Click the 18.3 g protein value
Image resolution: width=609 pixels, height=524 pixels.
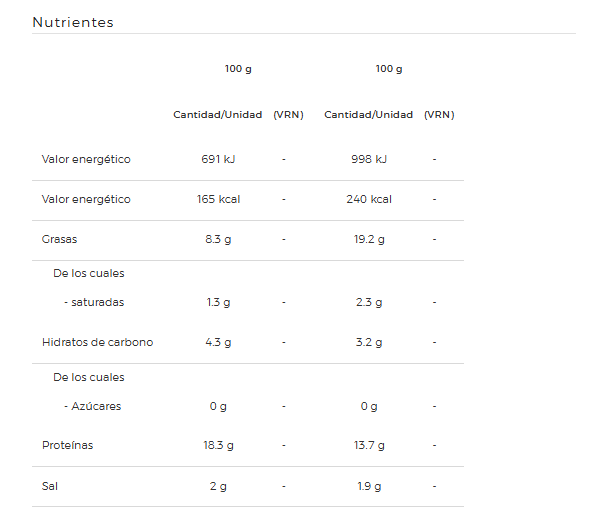click(218, 445)
